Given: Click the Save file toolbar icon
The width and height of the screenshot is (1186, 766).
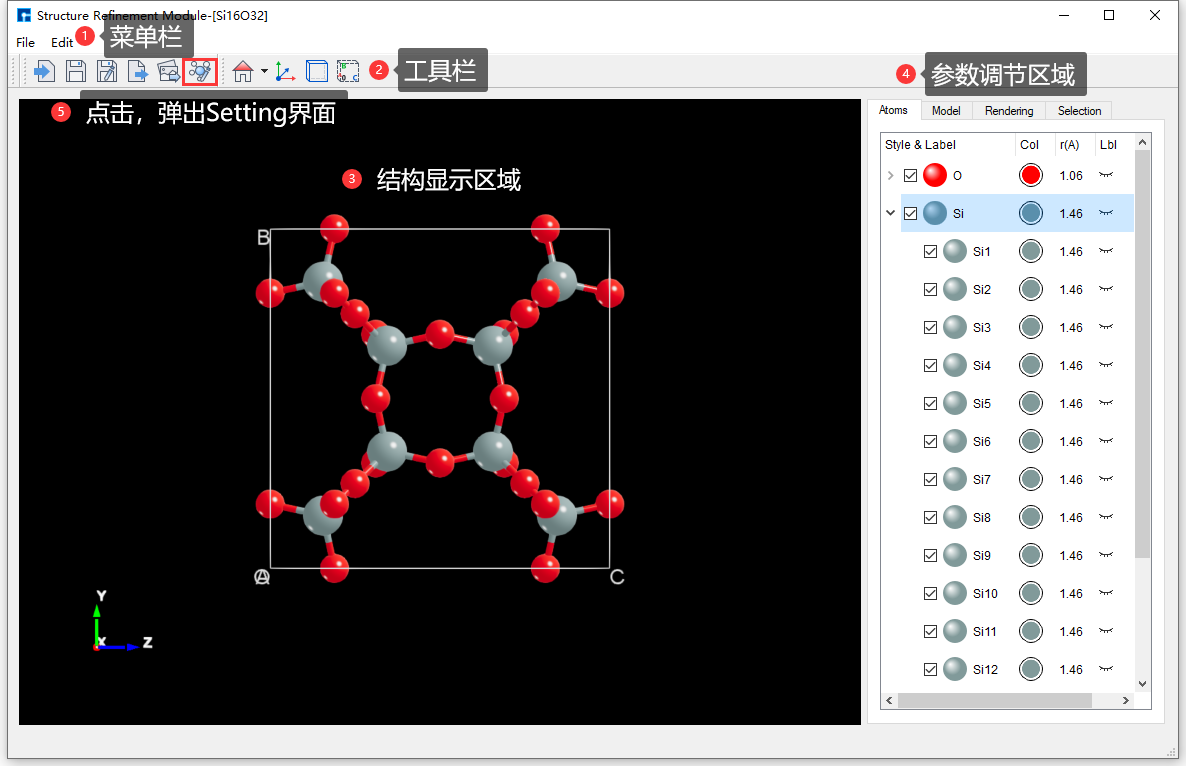Looking at the screenshot, I should (x=75, y=71).
